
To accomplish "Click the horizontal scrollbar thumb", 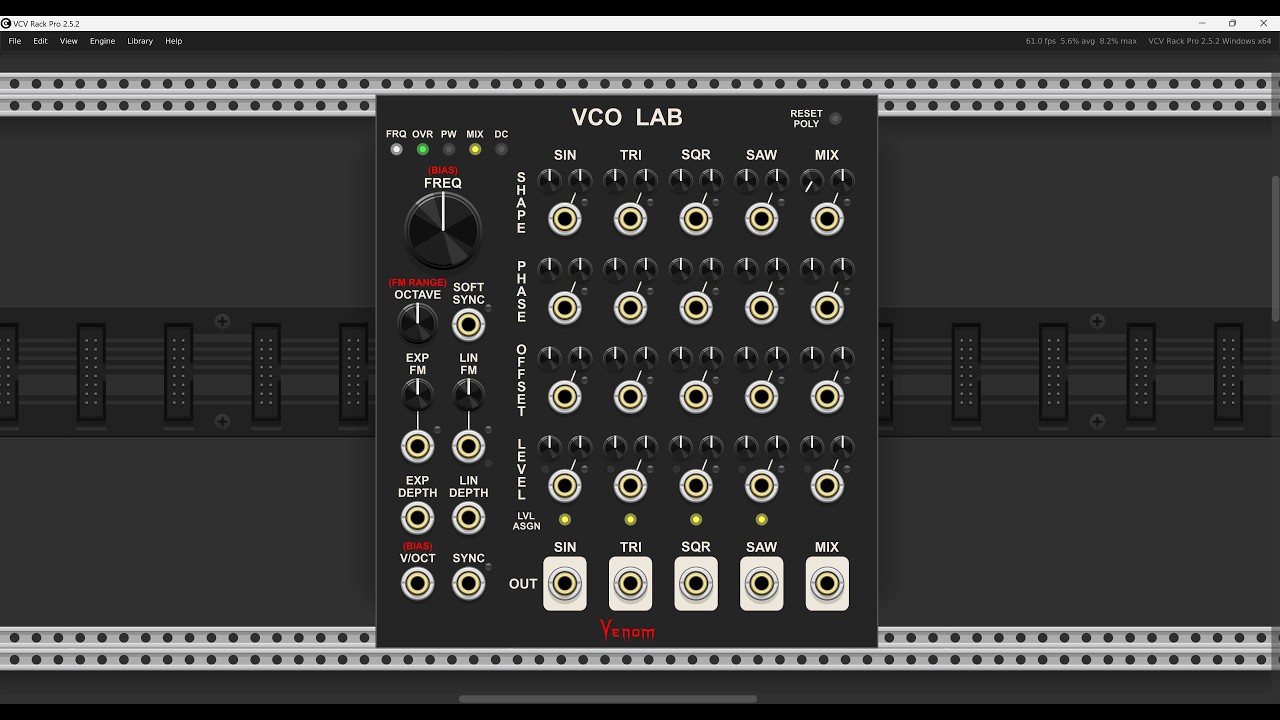I will (x=608, y=699).
